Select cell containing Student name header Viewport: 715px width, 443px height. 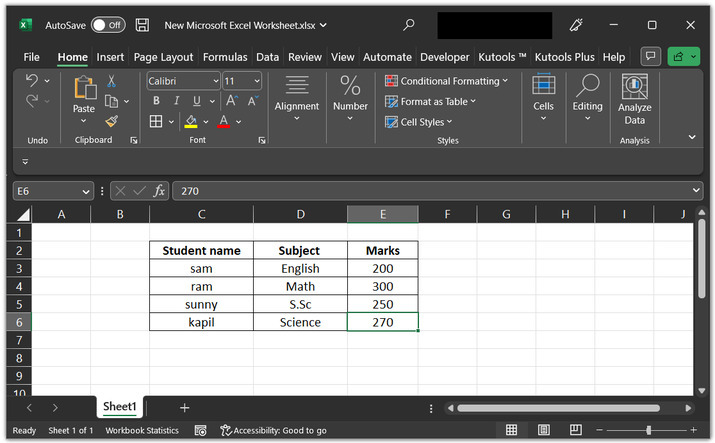pos(201,250)
